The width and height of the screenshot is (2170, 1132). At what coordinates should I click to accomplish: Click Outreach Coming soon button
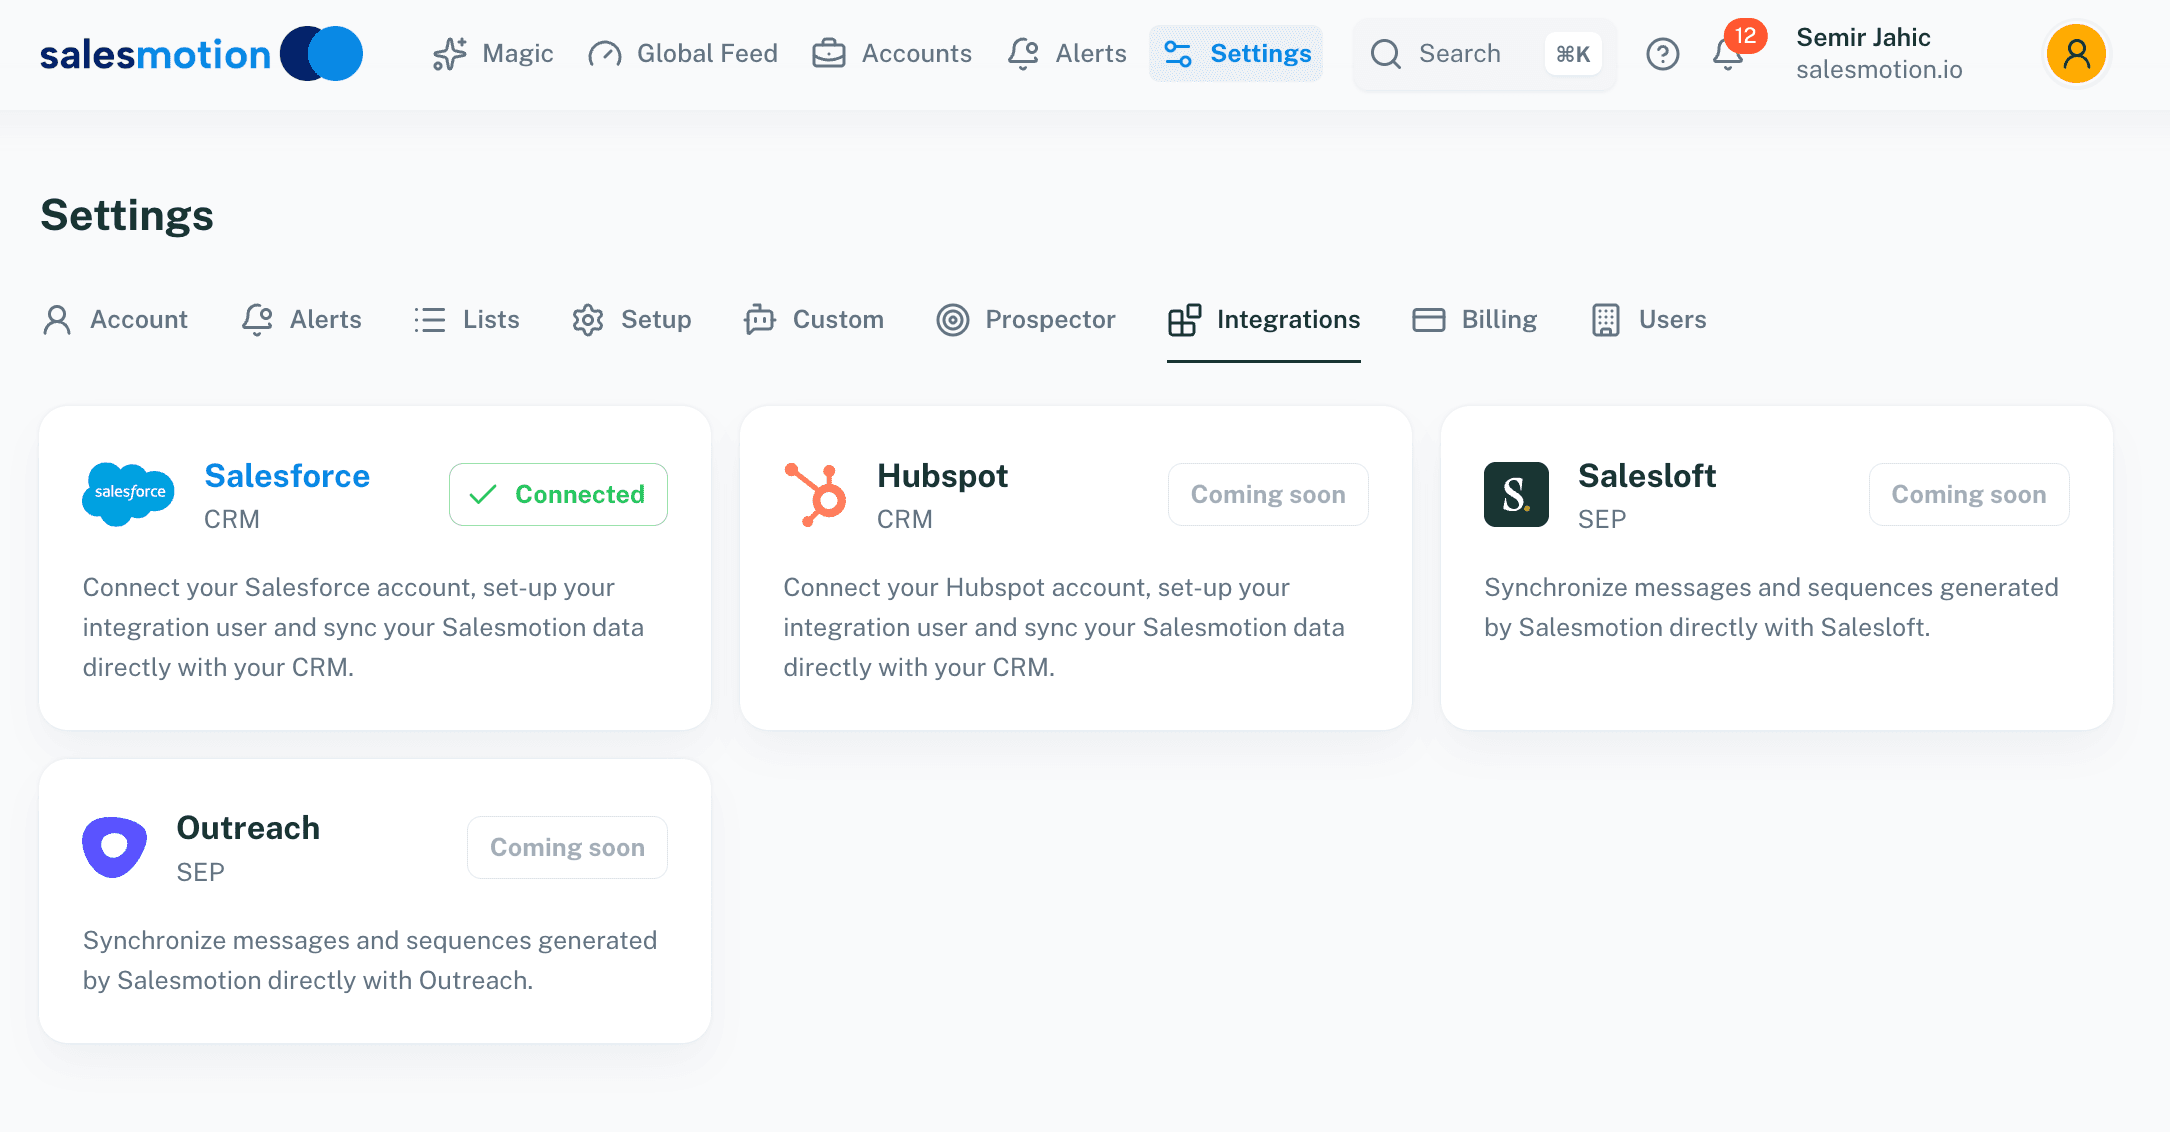[x=567, y=847]
